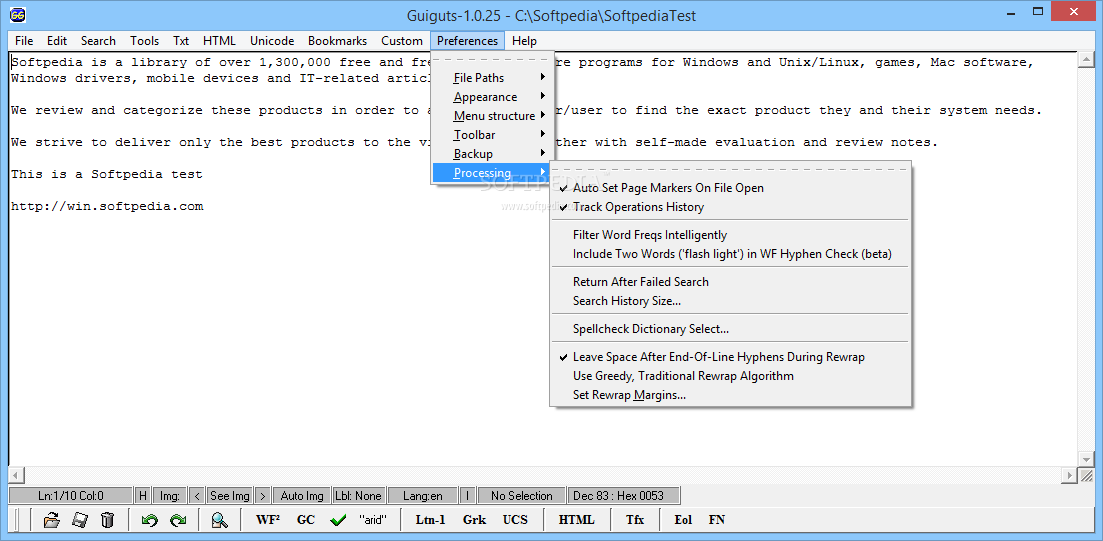
Task: Enable Include Two Words in WF Hyphen Check
Action: click(x=730, y=254)
